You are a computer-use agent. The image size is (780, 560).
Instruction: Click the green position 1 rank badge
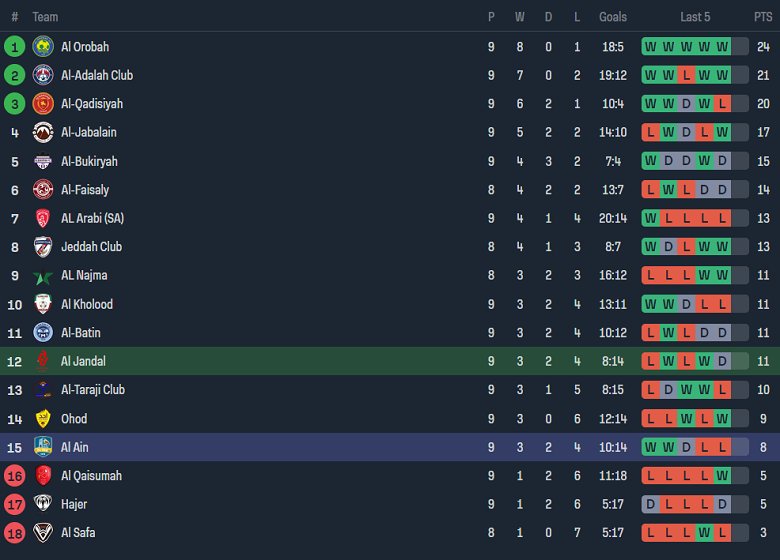pyautogui.click(x=15, y=47)
